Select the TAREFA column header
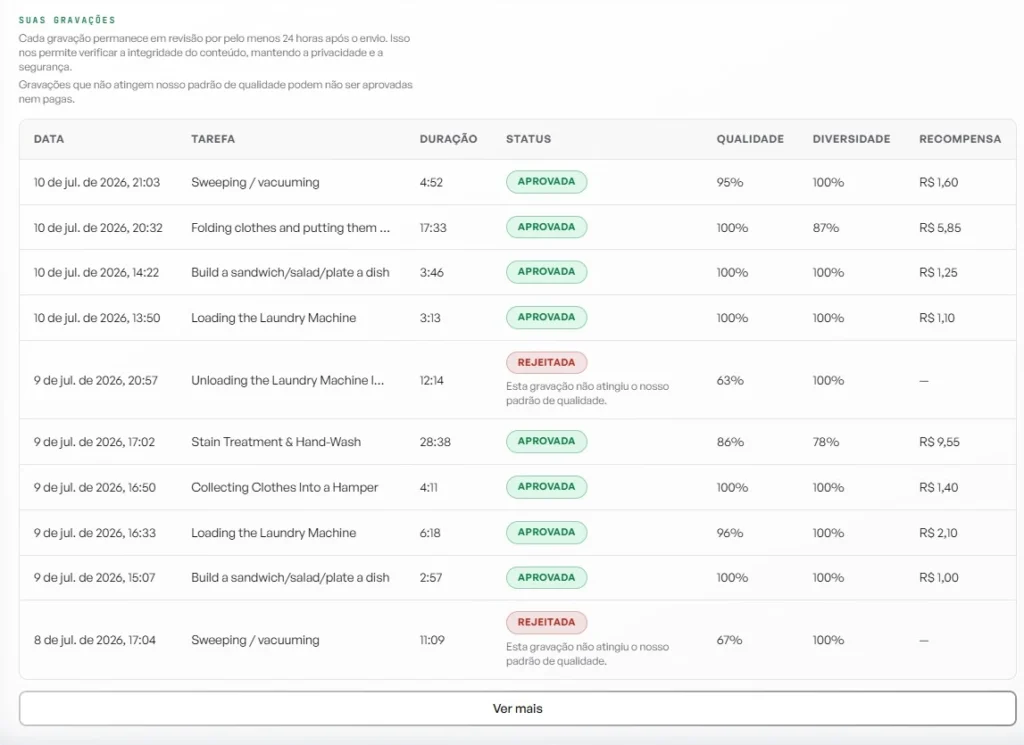This screenshot has height=745, width=1024. coord(213,139)
